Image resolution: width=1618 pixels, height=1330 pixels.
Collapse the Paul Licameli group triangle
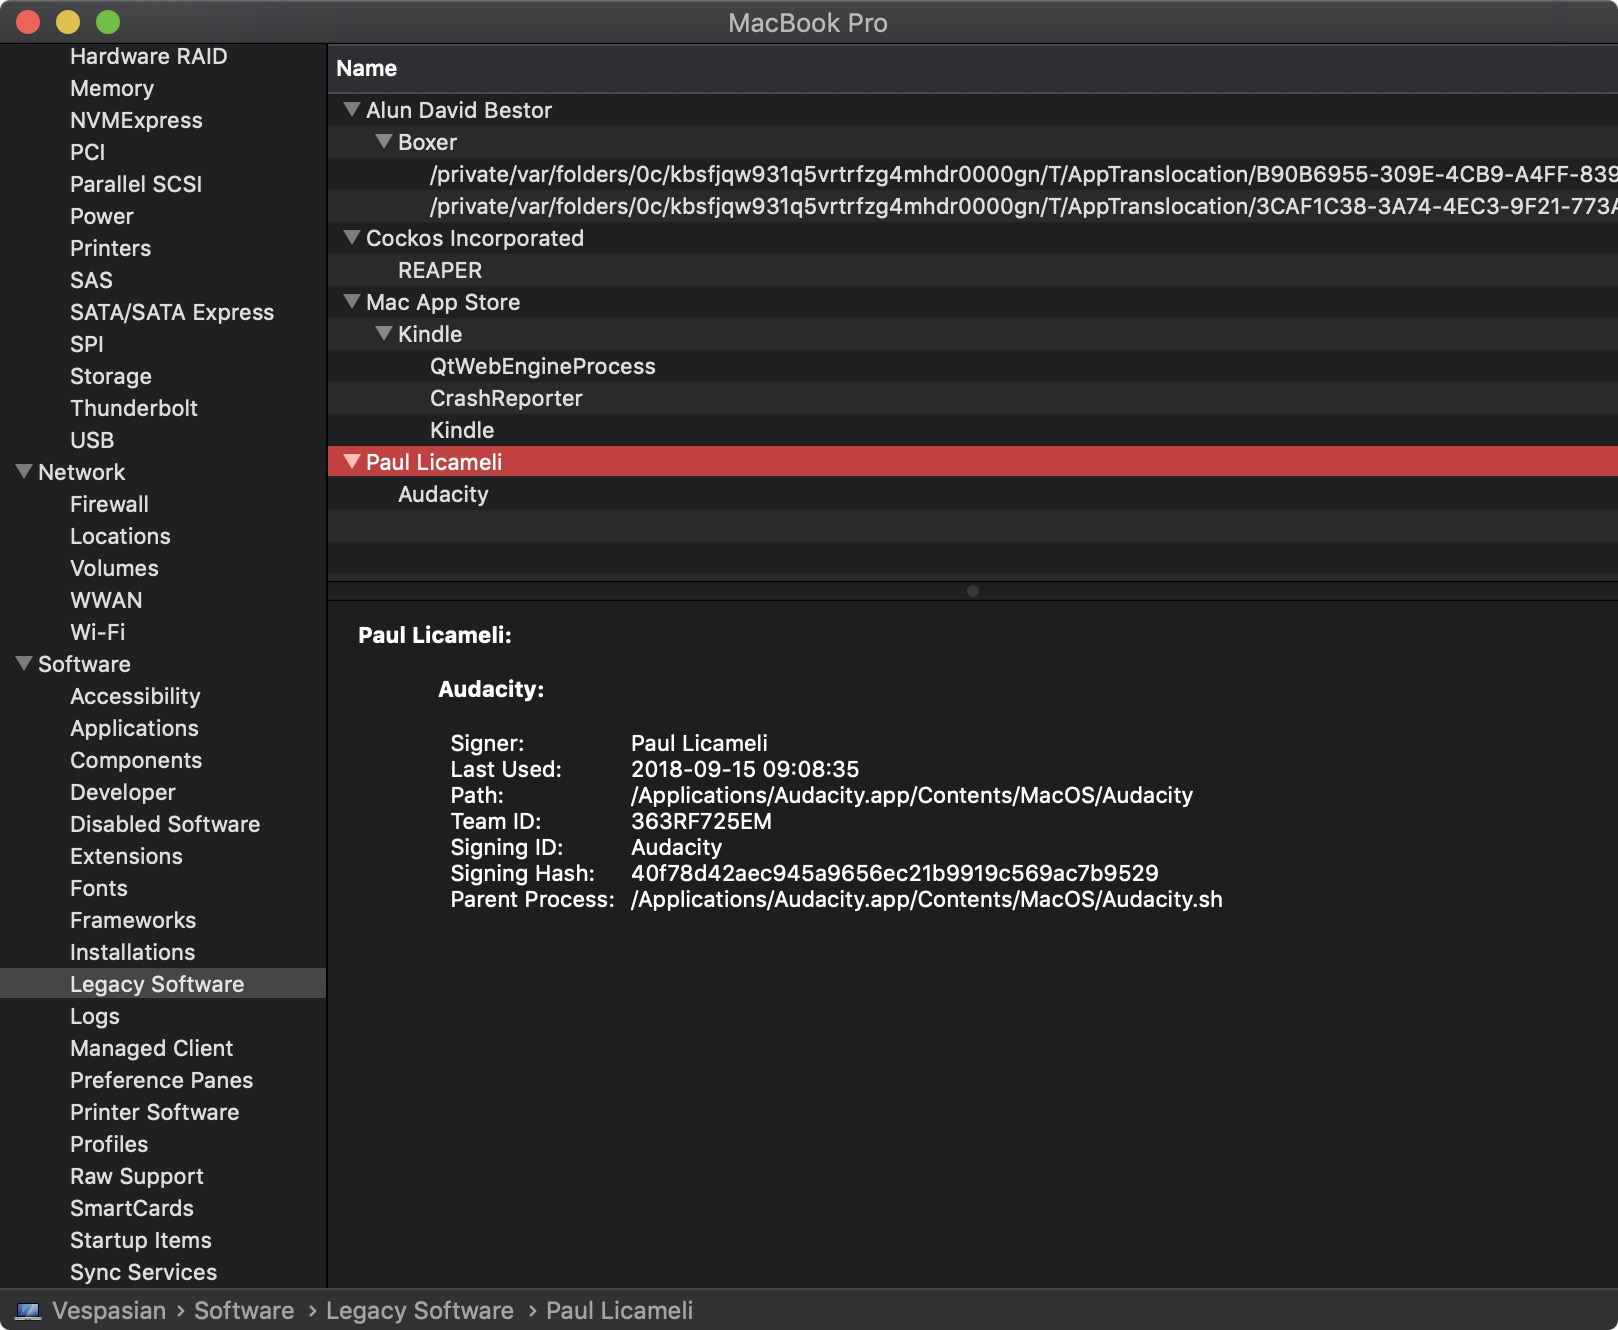click(x=351, y=461)
